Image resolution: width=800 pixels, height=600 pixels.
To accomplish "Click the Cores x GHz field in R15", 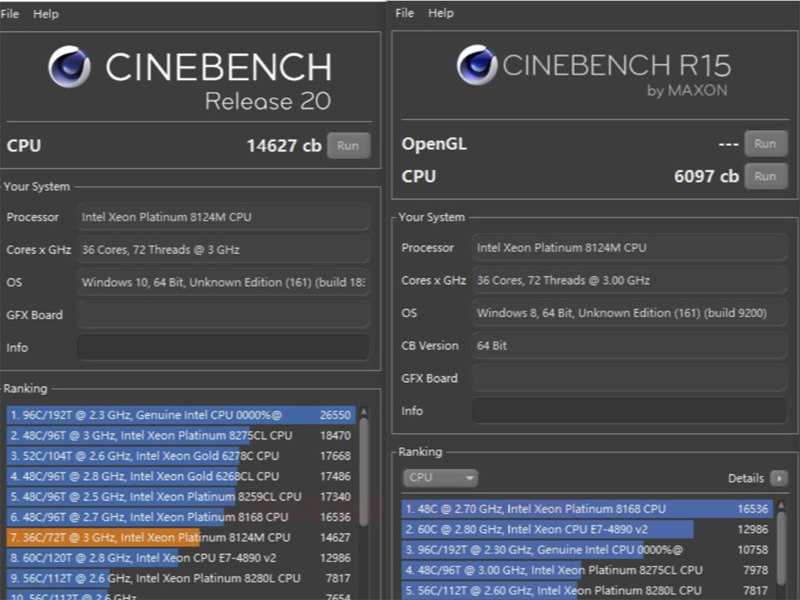I will 629,280.
